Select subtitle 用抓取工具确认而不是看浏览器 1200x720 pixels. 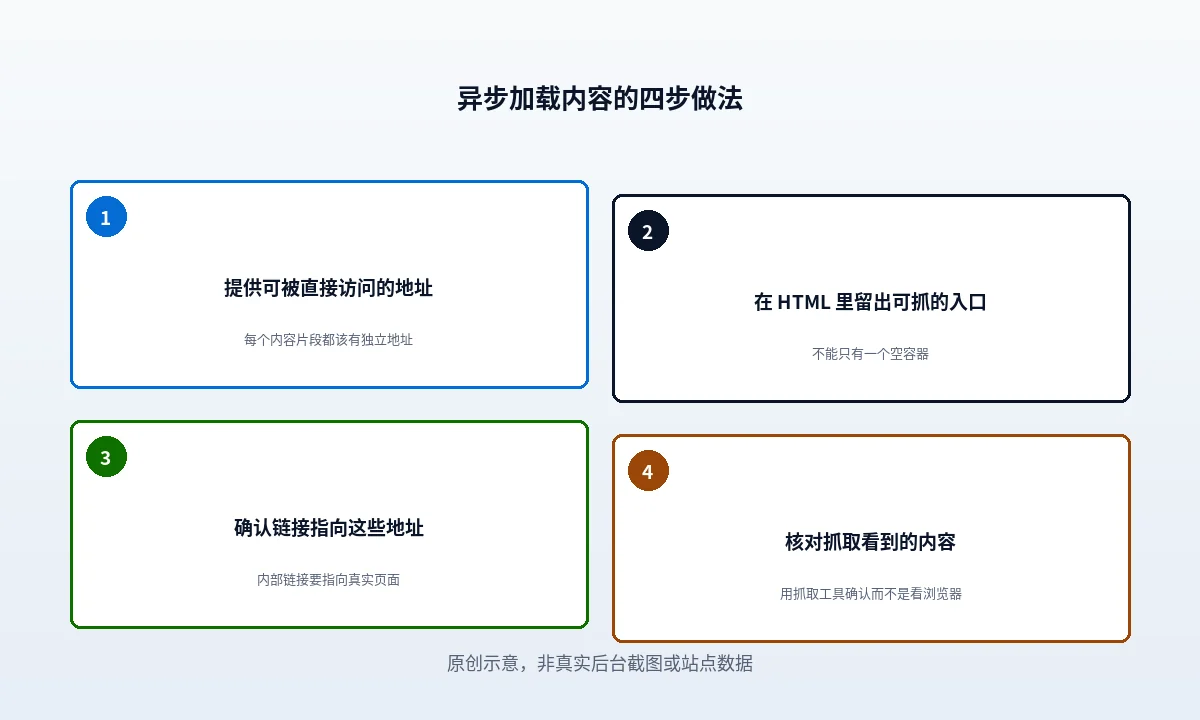tap(871, 594)
